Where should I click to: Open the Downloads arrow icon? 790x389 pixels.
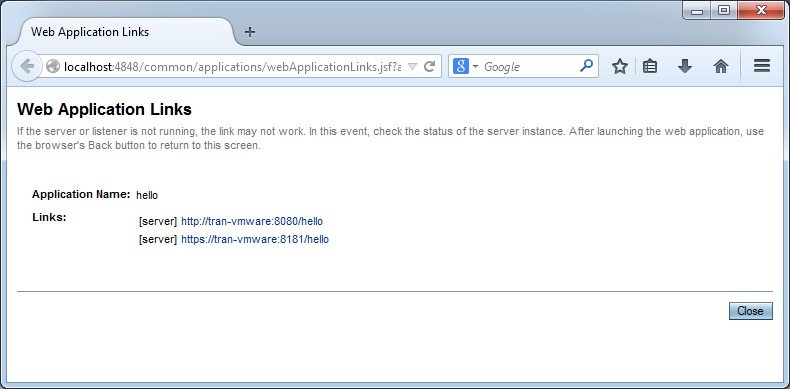click(x=685, y=66)
